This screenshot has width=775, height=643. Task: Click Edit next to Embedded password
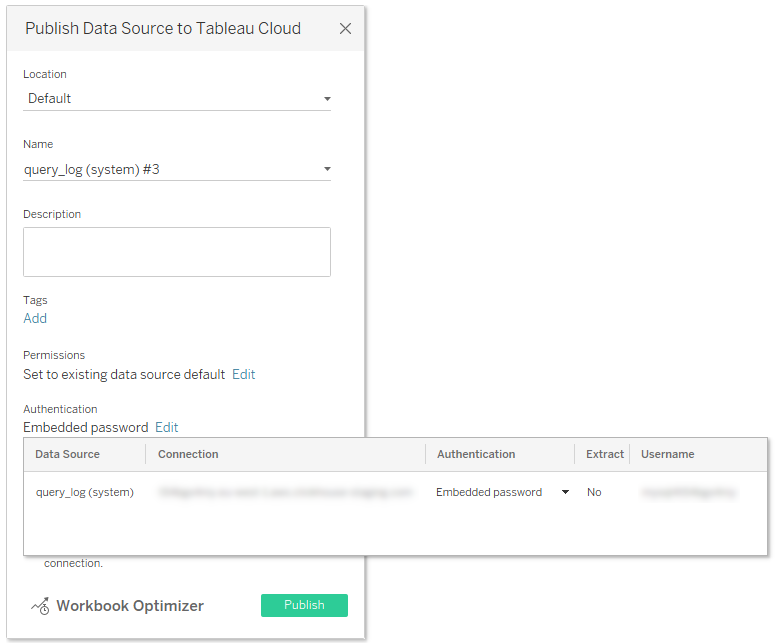166,427
